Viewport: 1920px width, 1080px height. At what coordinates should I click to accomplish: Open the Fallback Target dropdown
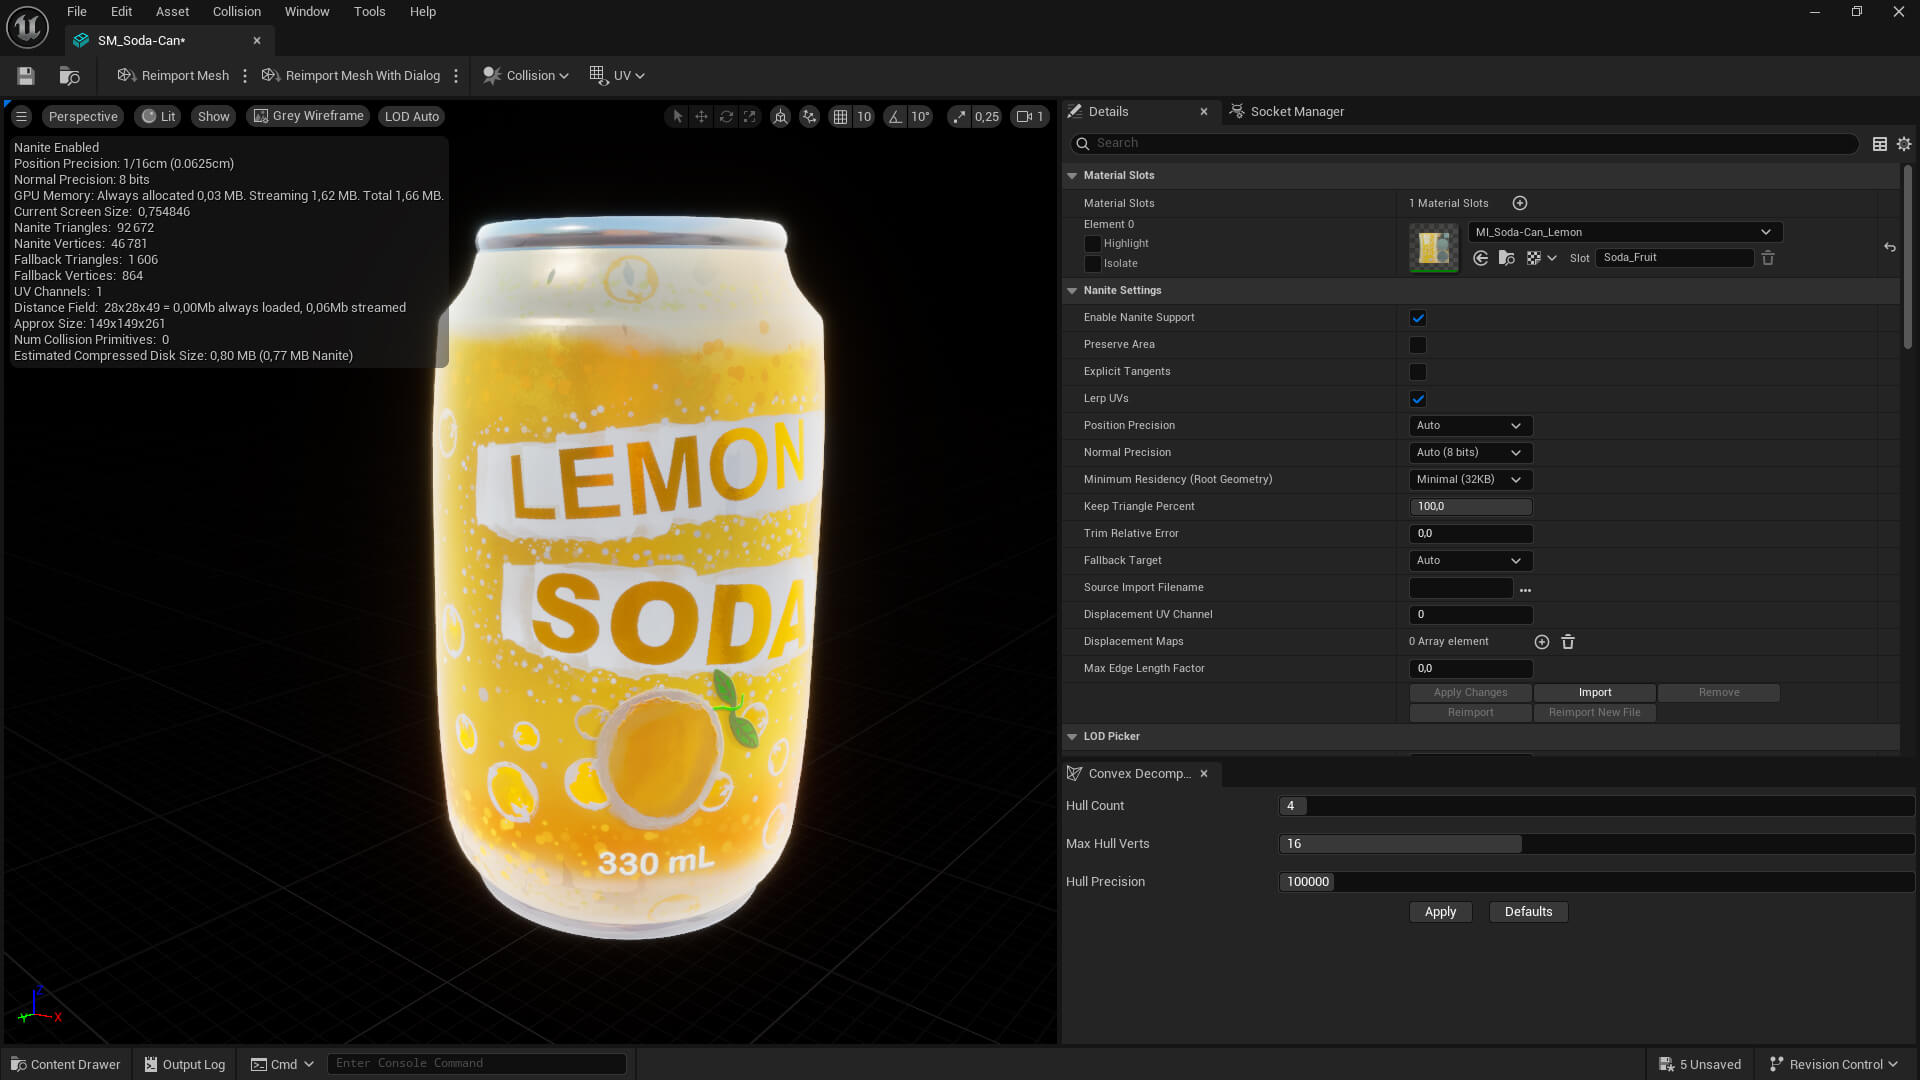(1470, 561)
